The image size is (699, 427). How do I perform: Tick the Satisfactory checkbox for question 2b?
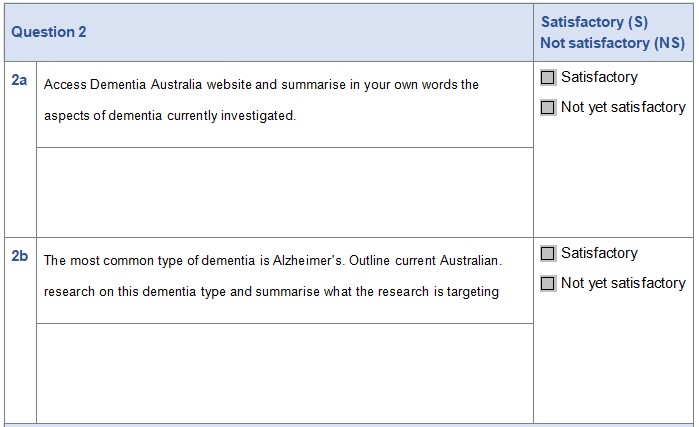point(548,254)
